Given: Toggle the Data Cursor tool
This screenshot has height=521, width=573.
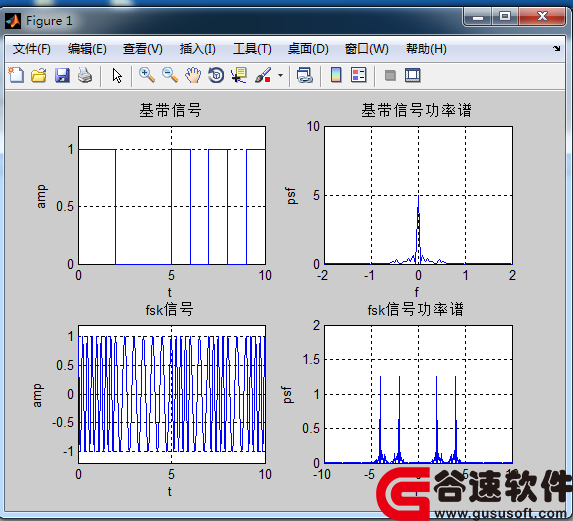Looking at the screenshot, I should tap(239, 76).
